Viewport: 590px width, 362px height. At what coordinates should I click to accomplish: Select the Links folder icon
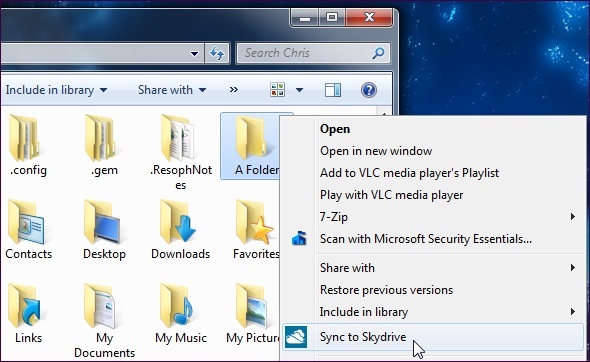pyautogui.click(x=25, y=306)
